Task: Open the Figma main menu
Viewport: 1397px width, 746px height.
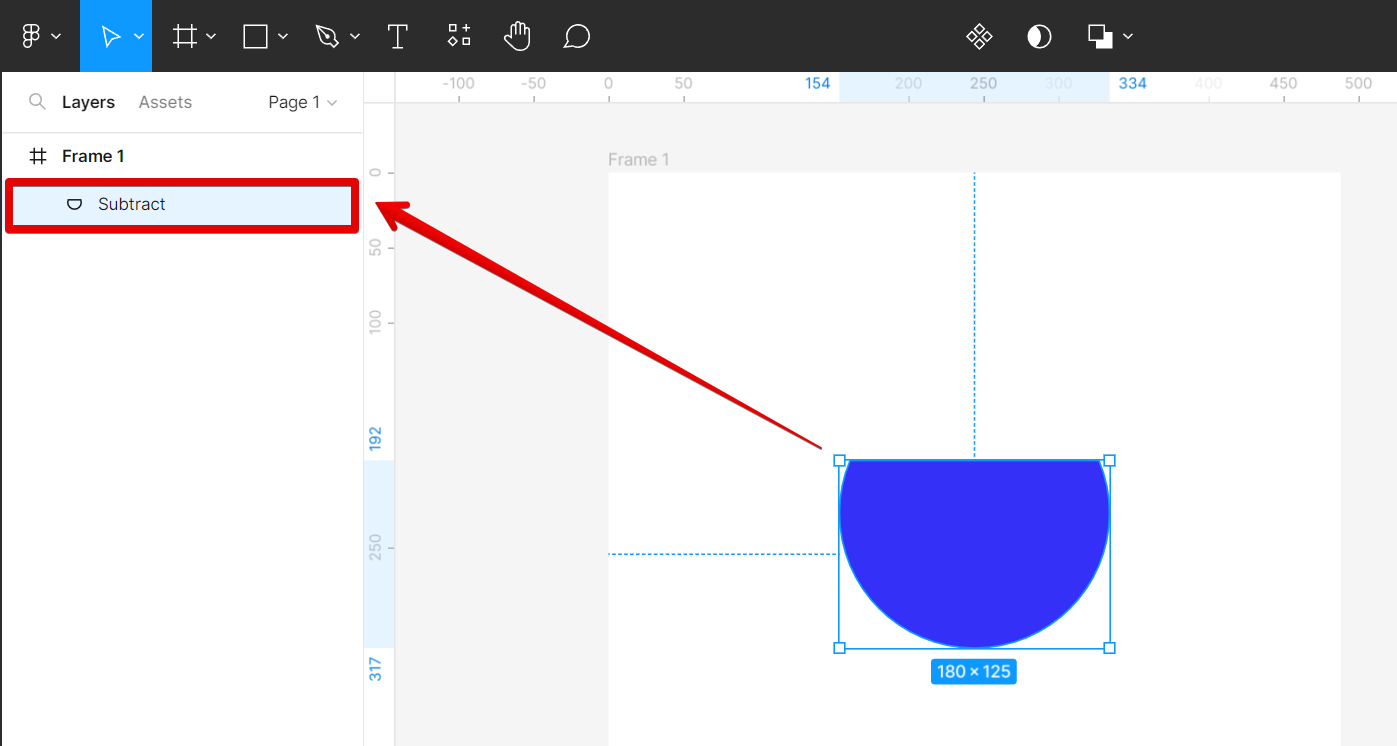Action: pyautogui.click(x=31, y=37)
